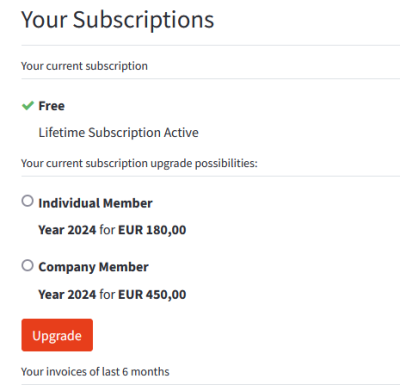This screenshot has width=400, height=385.
Task: Click the word 'for' in Company Member price
Action: [x=107, y=295]
